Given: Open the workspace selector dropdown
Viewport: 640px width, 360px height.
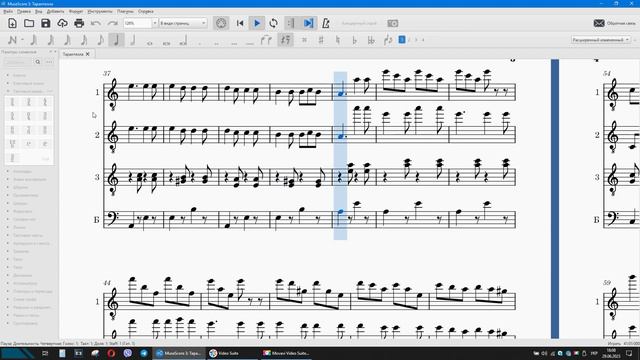Looking at the screenshot, I should click(x=601, y=40).
